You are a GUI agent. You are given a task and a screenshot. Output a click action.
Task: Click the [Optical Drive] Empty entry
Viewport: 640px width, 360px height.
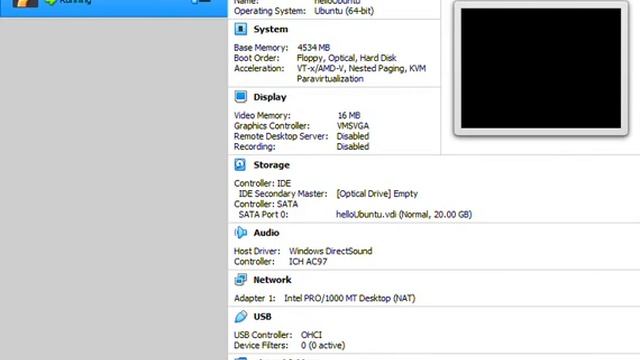click(x=377, y=194)
